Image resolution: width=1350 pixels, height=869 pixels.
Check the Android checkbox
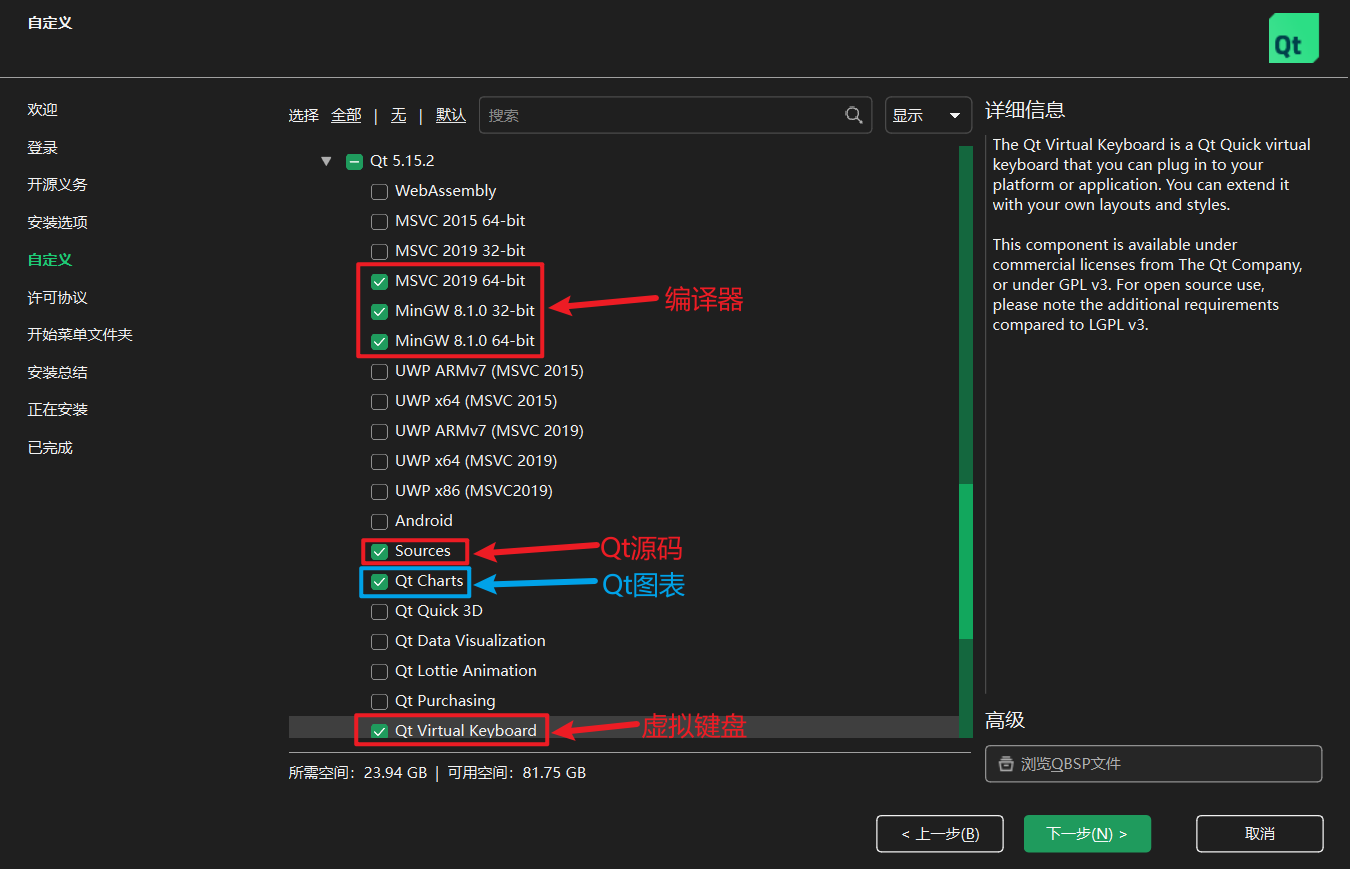[379, 521]
